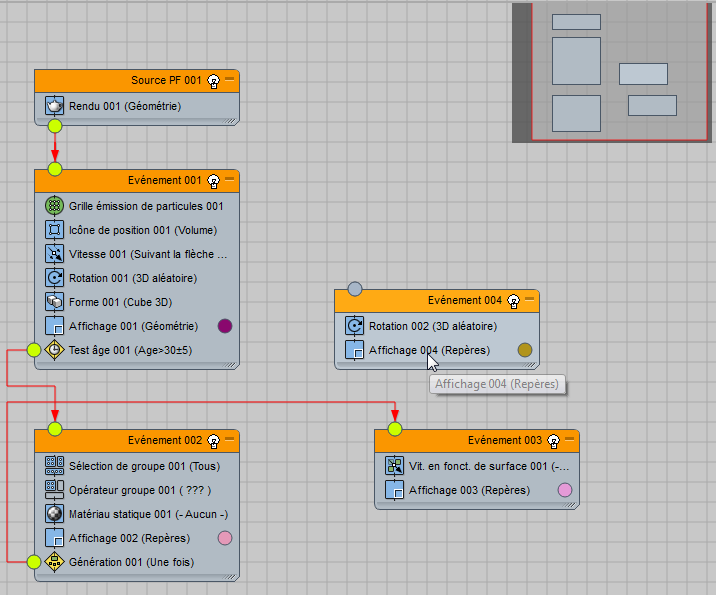Image resolution: width=716 pixels, height=595 pixels.
Task: Select the Source PF 001 title bar
Action: tap(137, 81)
